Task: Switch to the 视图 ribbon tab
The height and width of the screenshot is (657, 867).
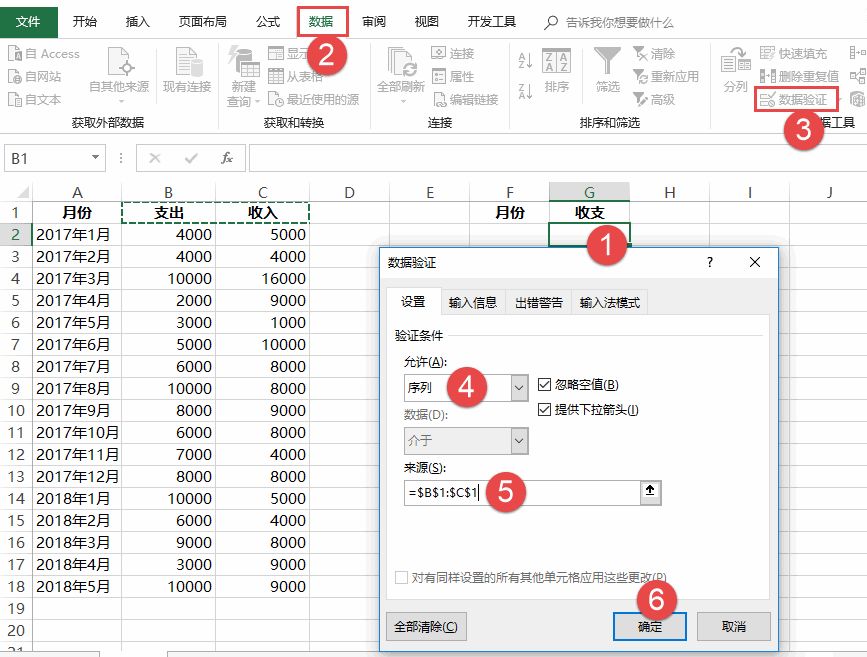Action: click(x=426, y=22)
